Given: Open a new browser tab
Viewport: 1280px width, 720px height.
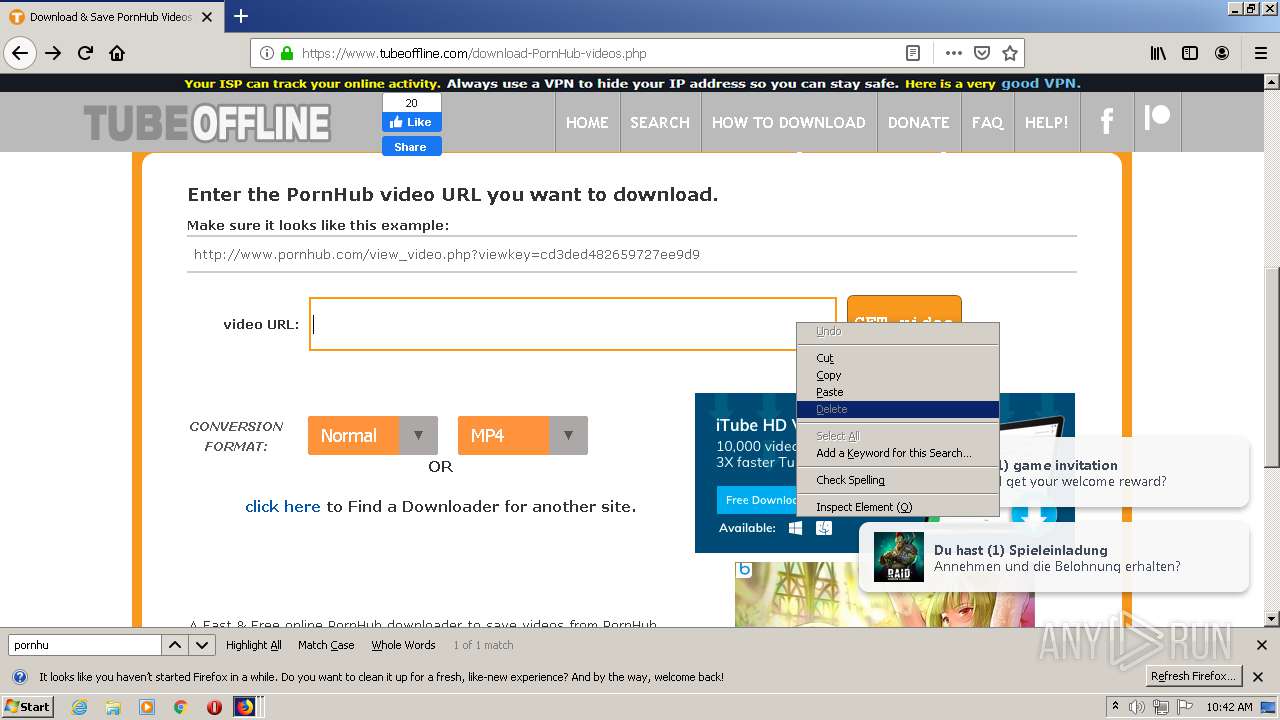Looking at the screenshot, I should [x=240, y=16].
